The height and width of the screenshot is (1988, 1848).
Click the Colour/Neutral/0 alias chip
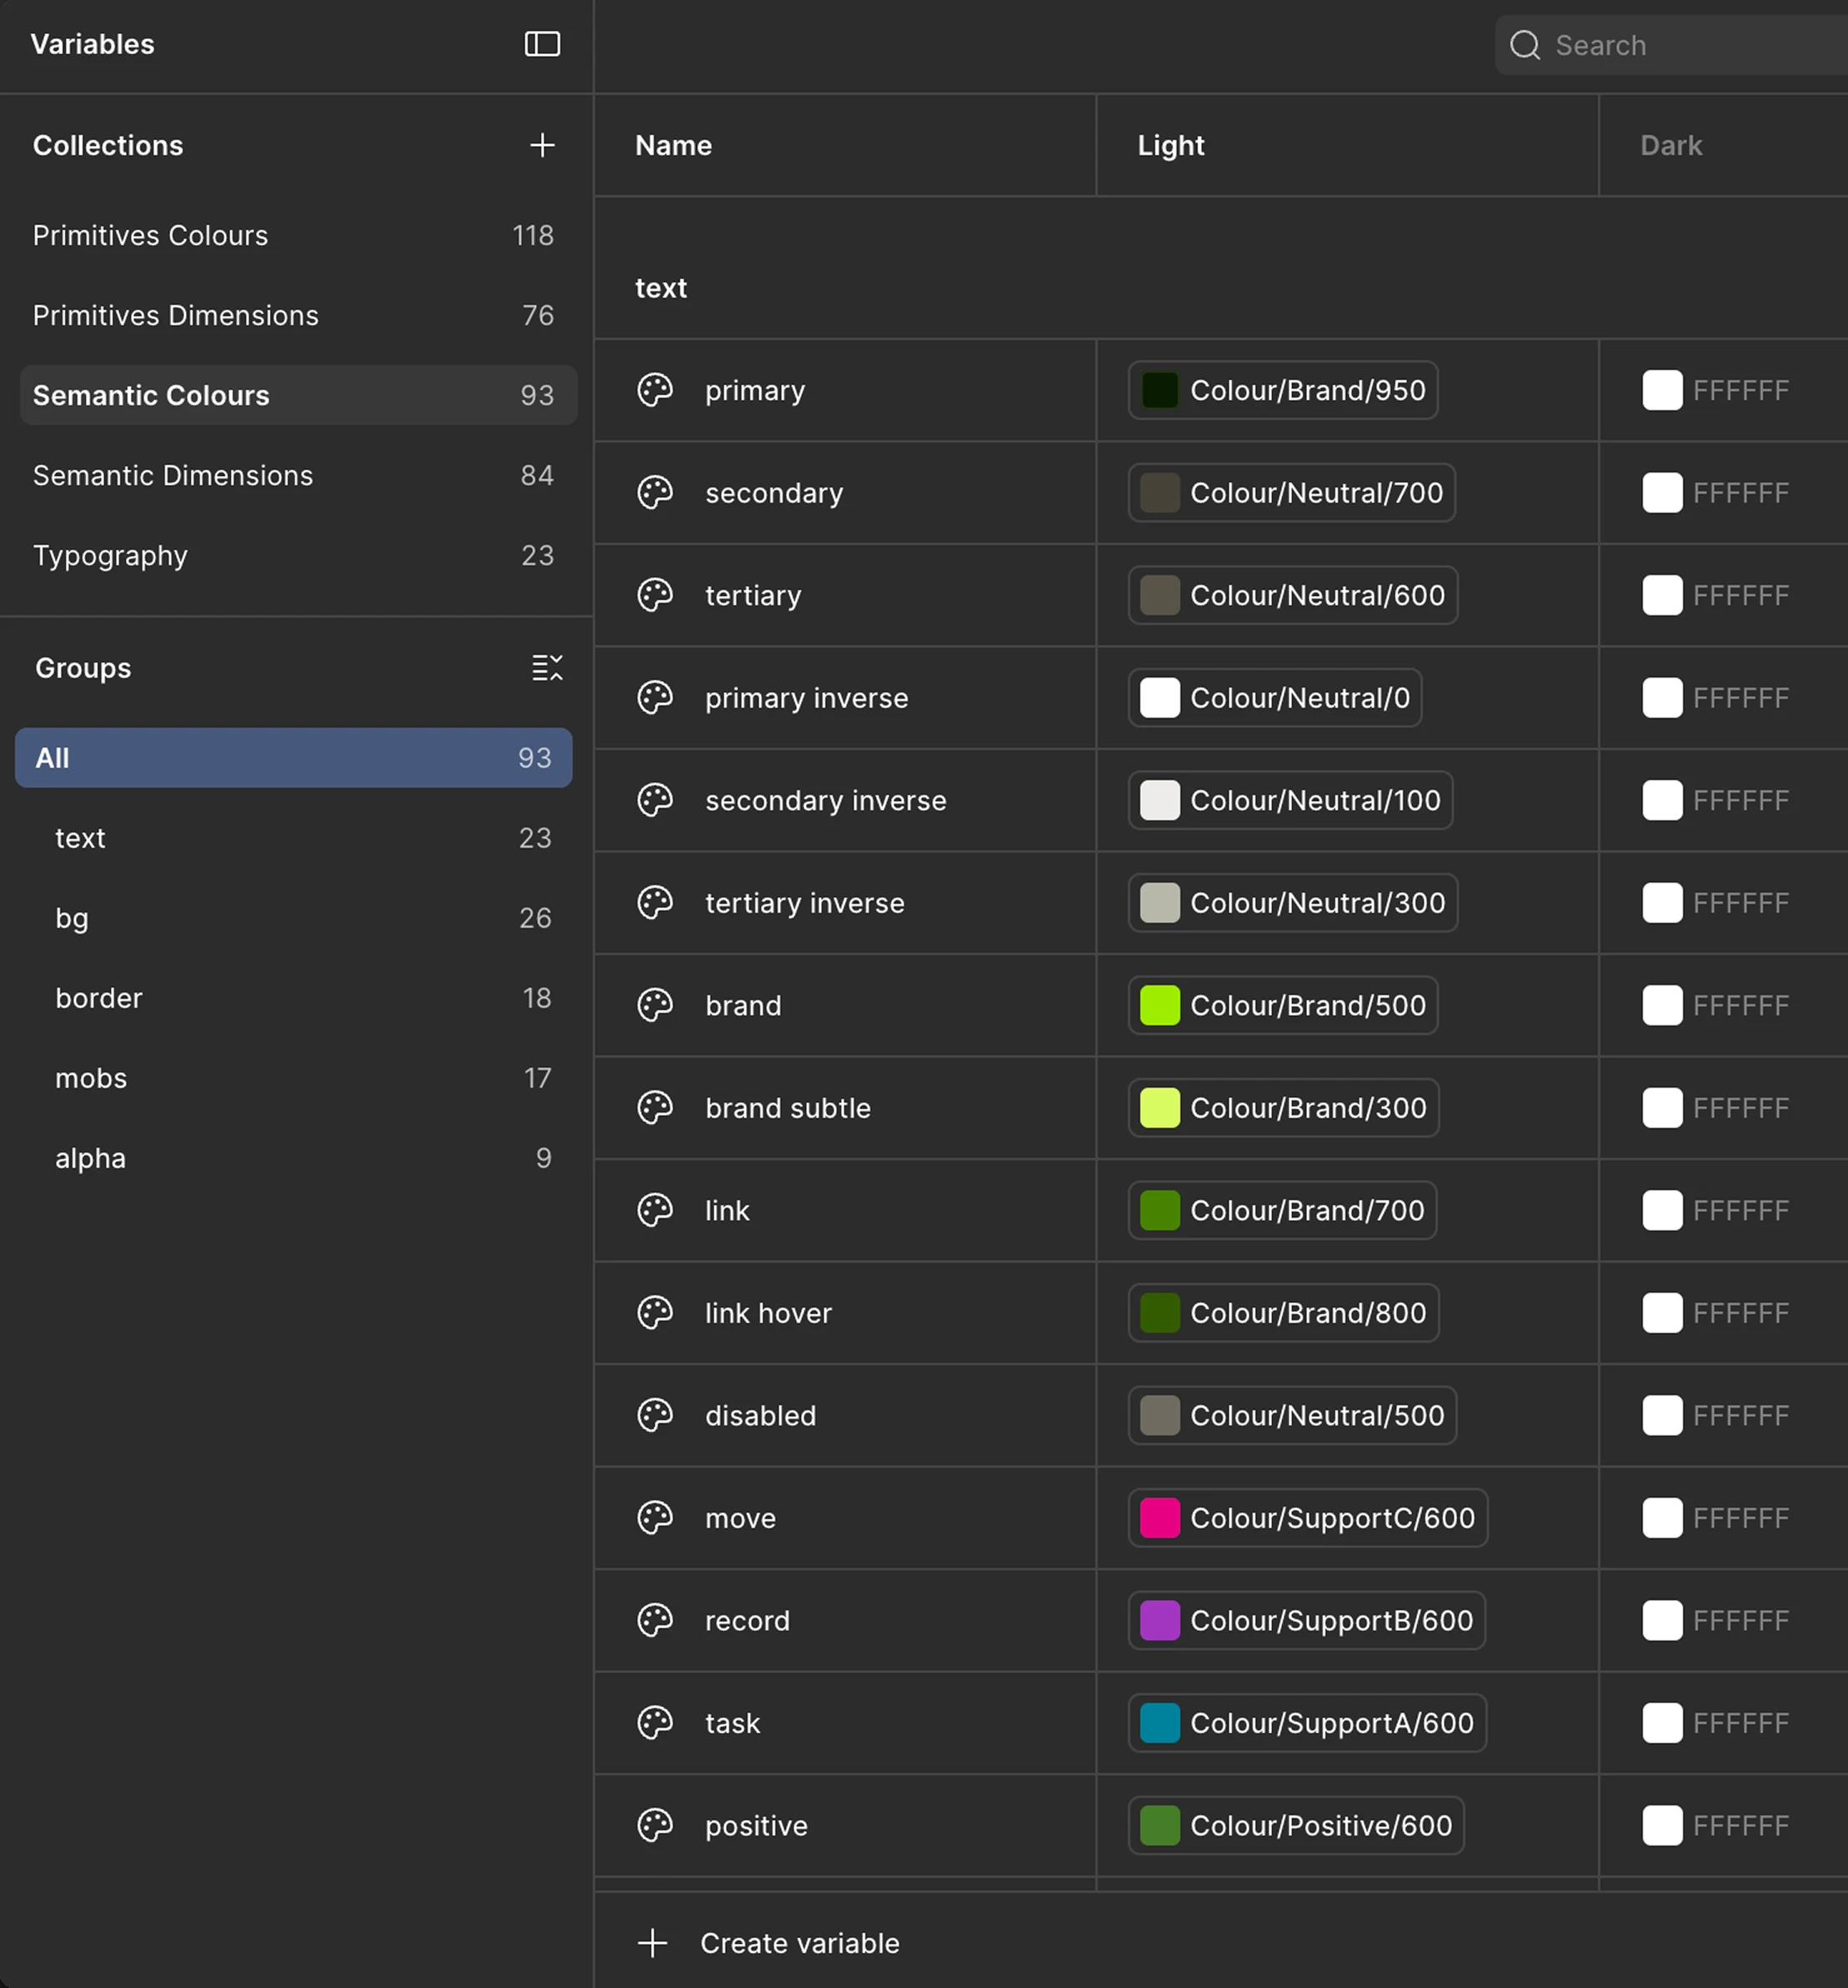coord(1275,698)
